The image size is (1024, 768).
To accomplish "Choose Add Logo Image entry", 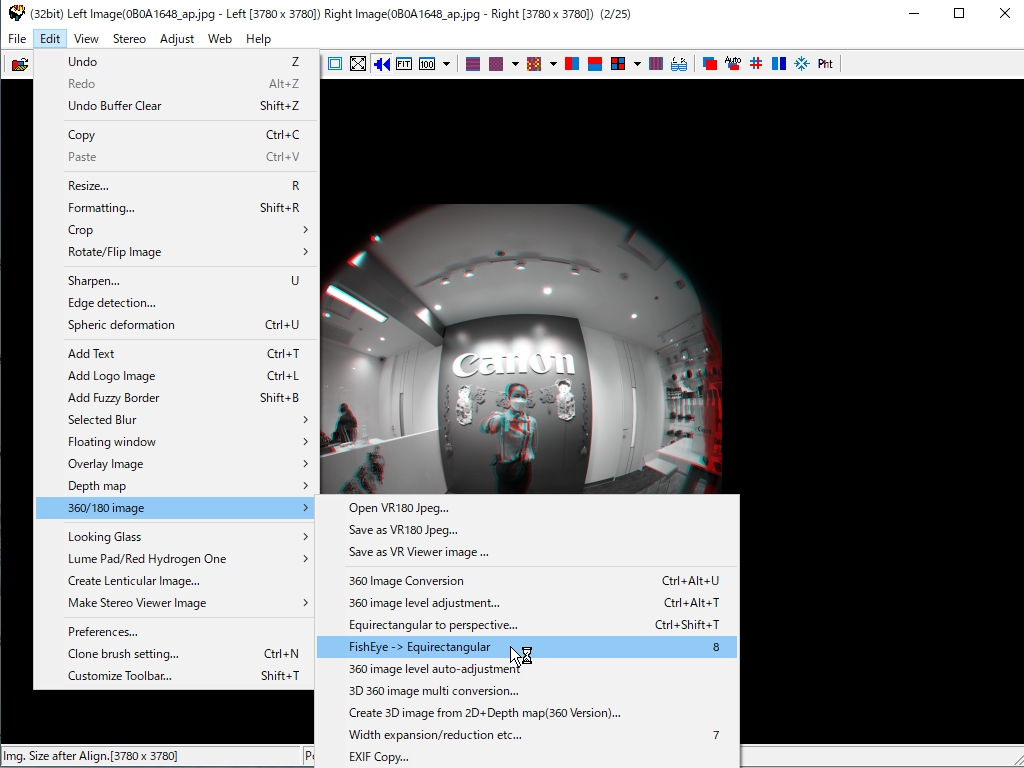I will click(176, 376).
